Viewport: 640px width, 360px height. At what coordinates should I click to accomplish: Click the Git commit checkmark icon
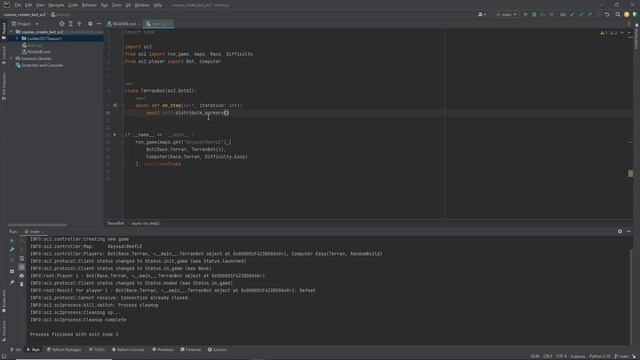coord(581,14)
